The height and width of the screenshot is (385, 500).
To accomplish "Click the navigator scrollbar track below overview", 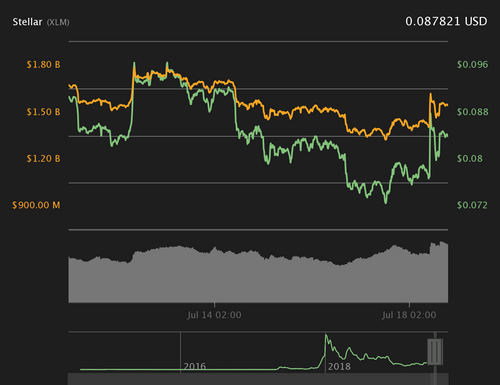I will (258, 379).
